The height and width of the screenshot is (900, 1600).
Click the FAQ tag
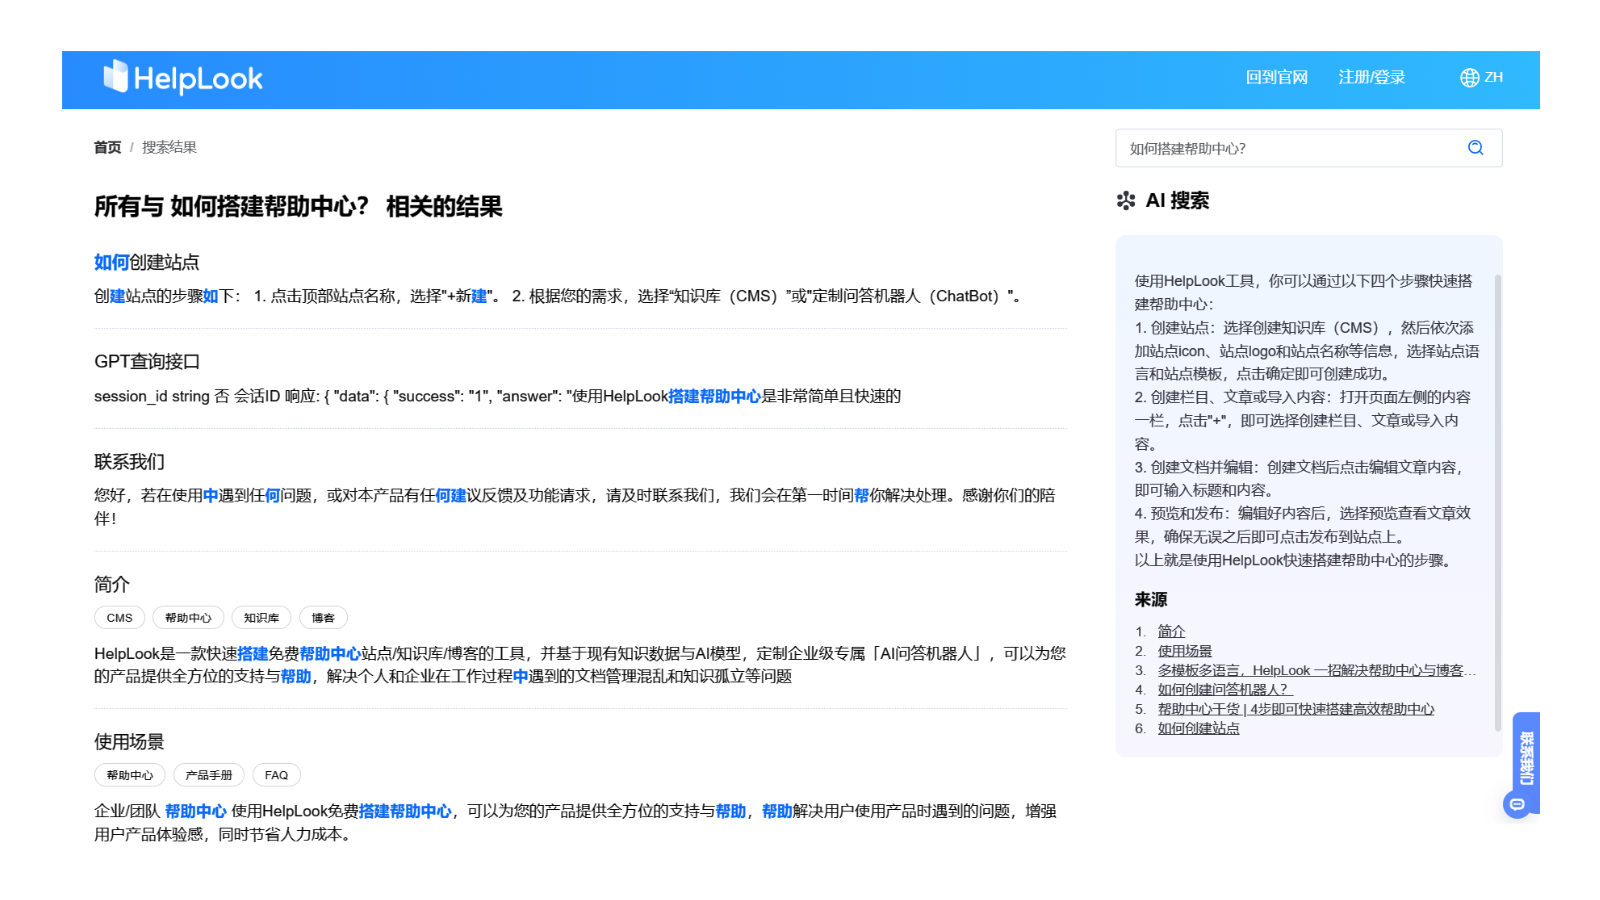point(277,775)
